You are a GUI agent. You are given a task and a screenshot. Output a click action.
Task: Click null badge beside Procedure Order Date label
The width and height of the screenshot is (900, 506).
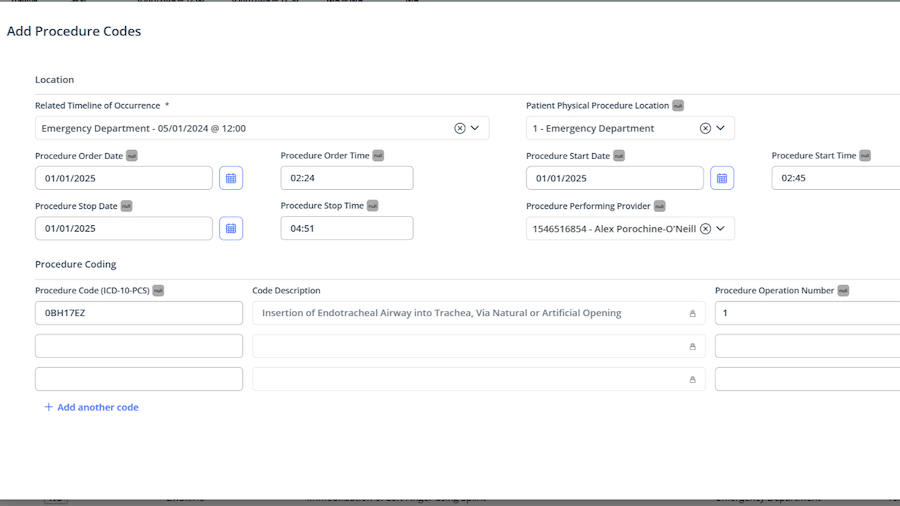coord(132,156)
